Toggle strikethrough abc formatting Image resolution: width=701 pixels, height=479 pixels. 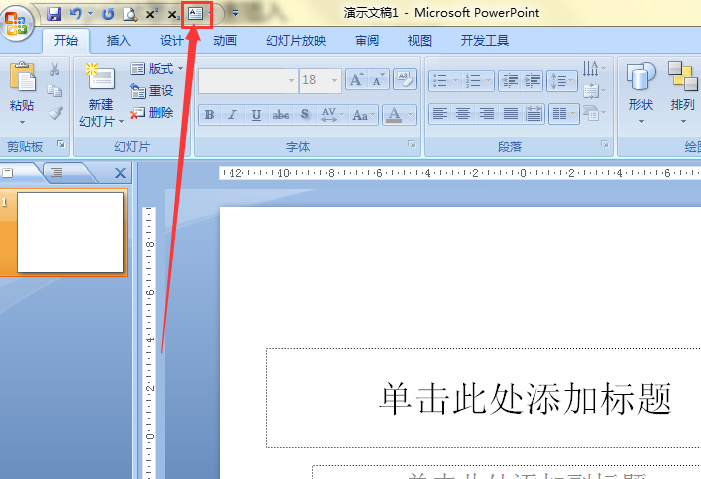(281, 115)
